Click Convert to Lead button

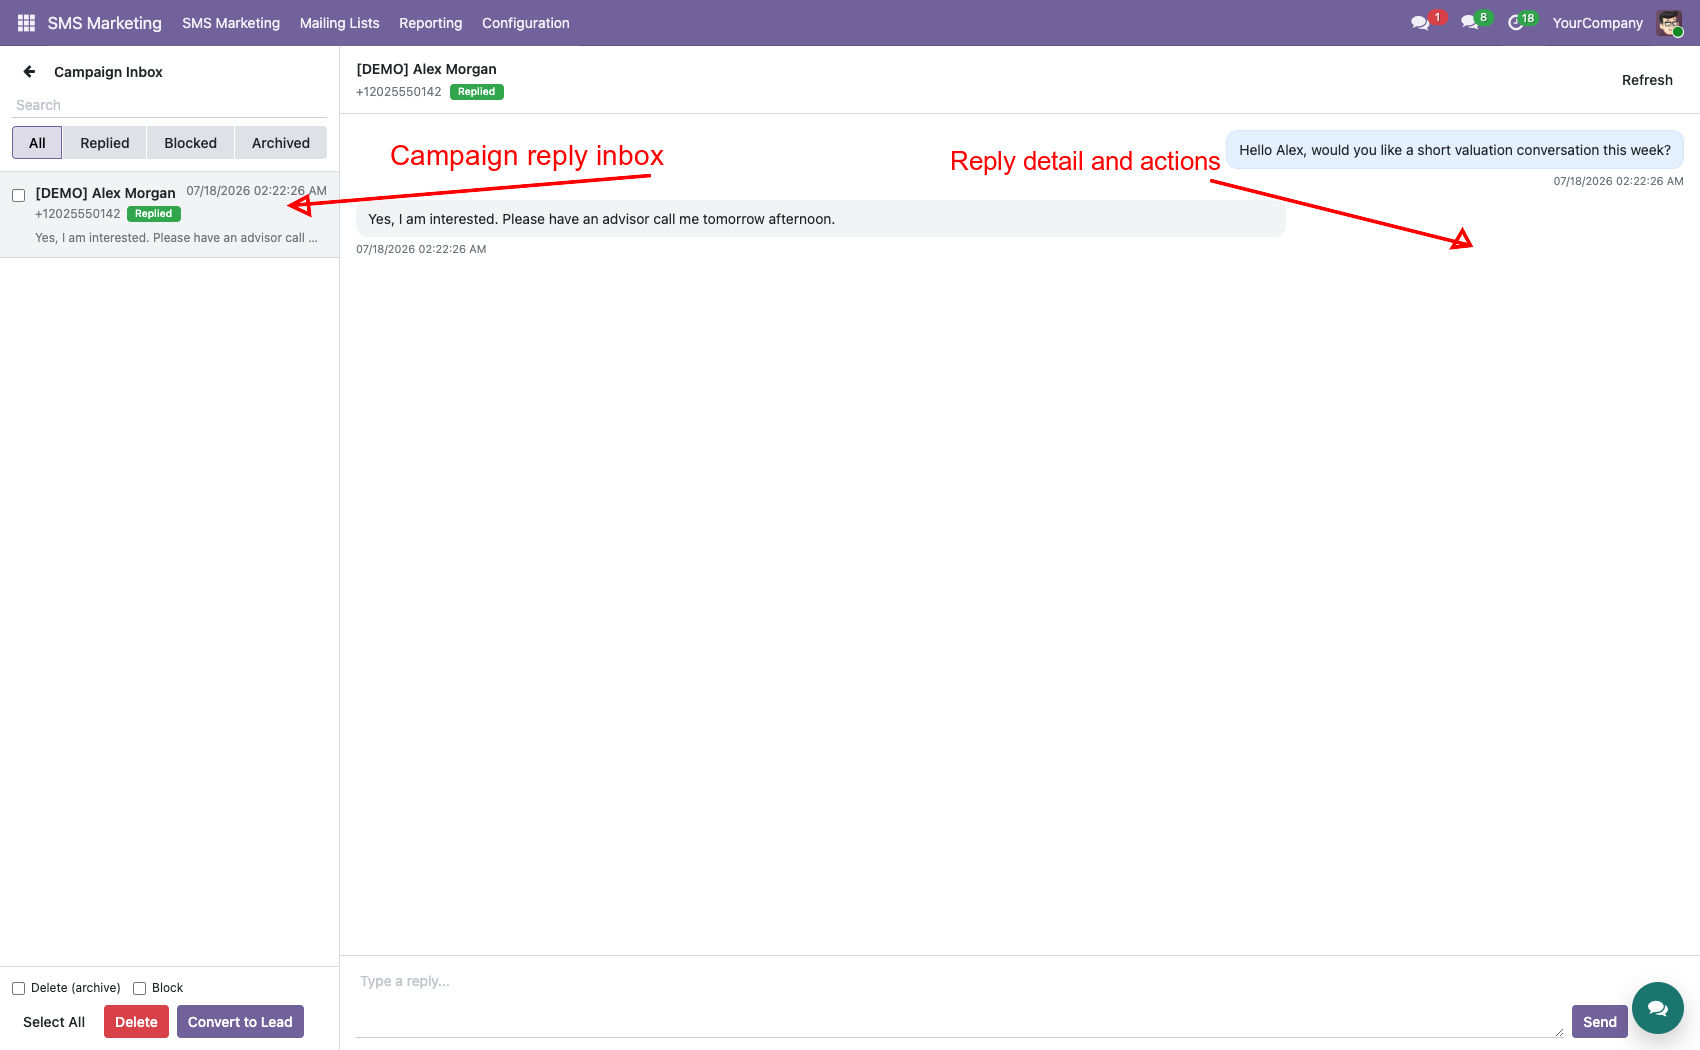pos(240,1022)
